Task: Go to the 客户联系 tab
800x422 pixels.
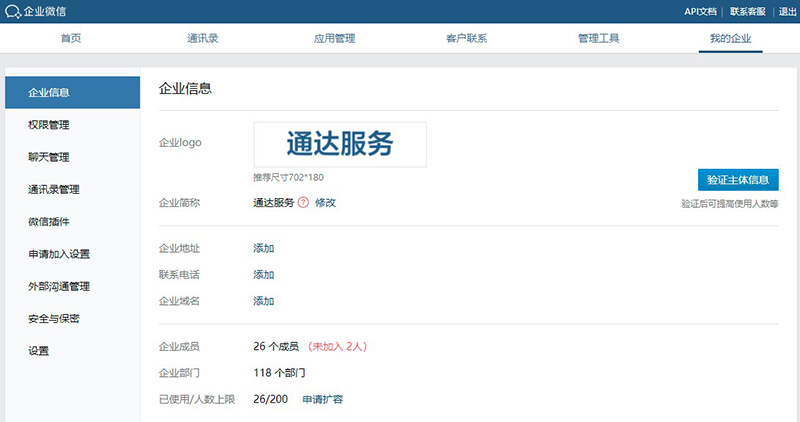Action: 466,38
